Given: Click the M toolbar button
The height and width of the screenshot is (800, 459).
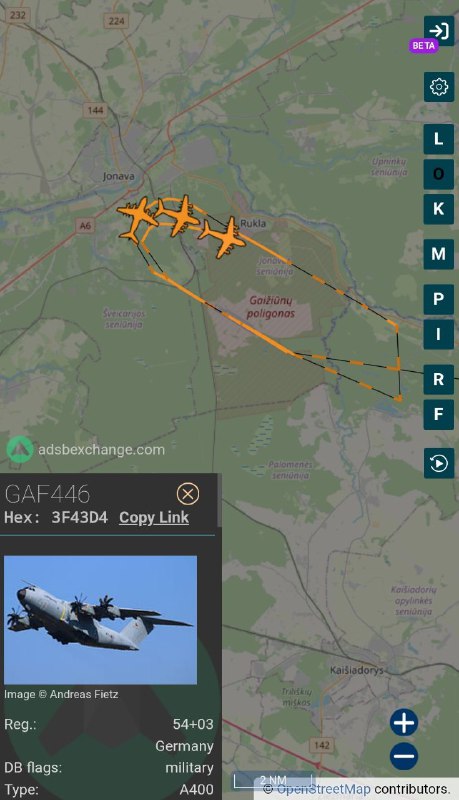Looking at the screenshot, I should [x=439, y=254].
